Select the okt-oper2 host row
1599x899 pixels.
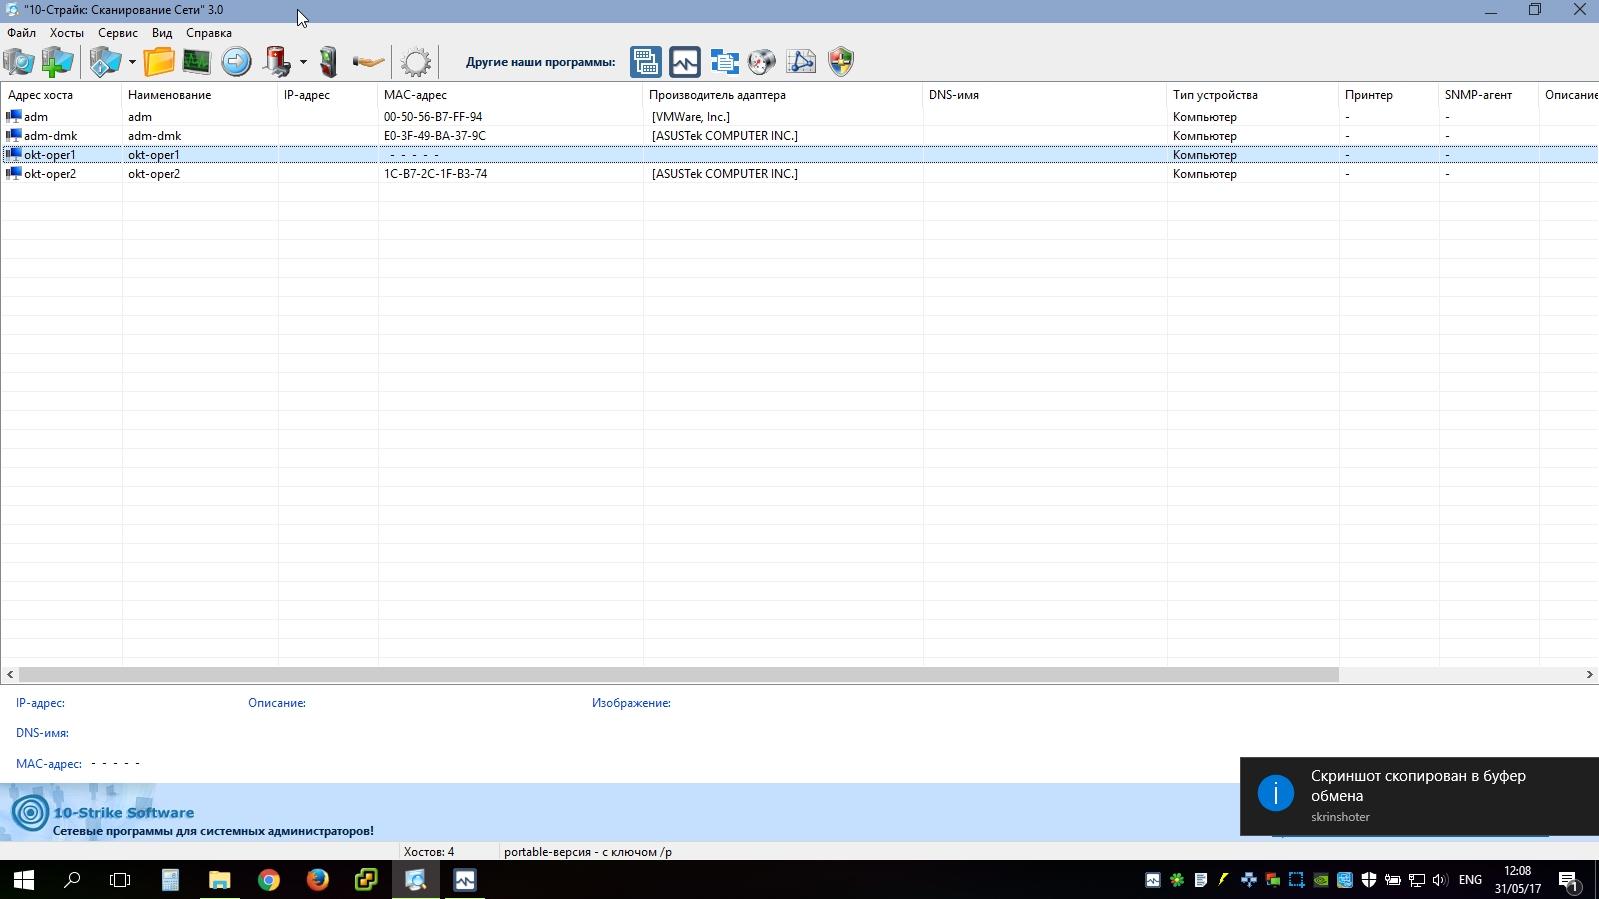(x=799, y=174)
